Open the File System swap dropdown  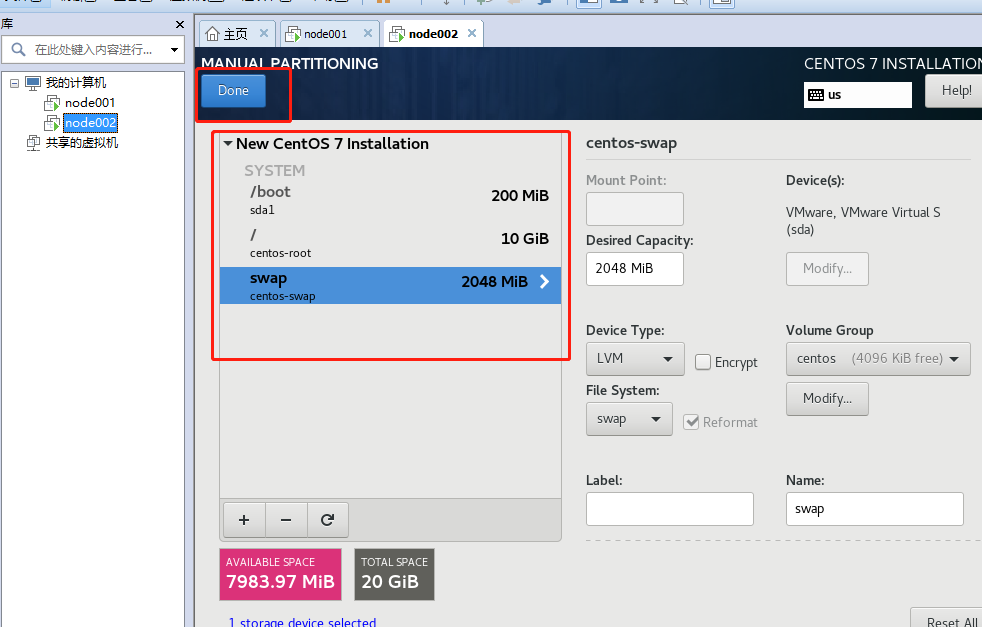(x=628, y=419)
